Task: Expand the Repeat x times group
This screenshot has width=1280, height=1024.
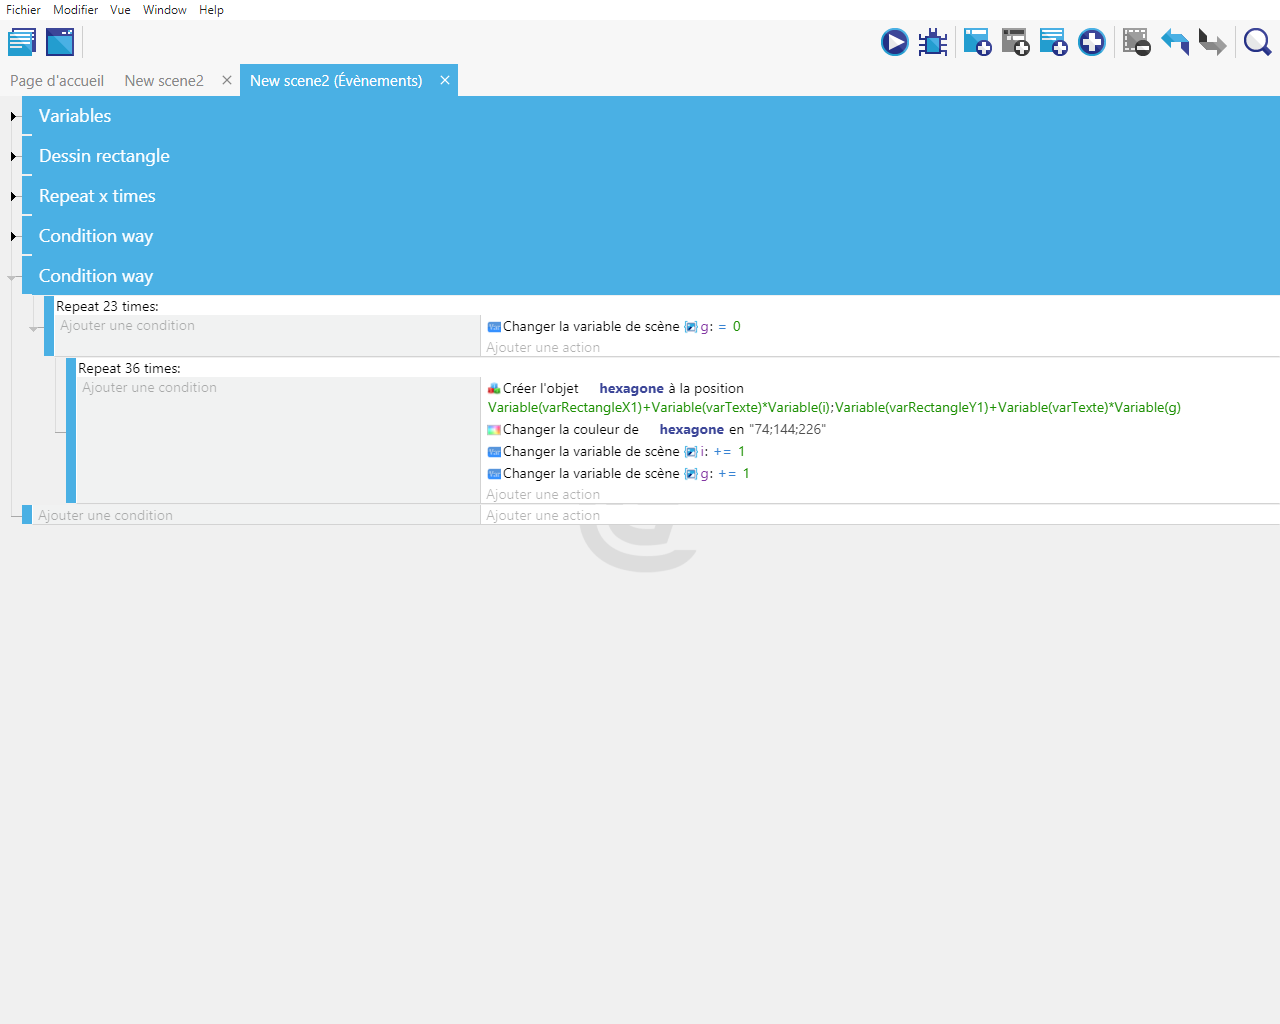Action: click(x=14, y=196)
